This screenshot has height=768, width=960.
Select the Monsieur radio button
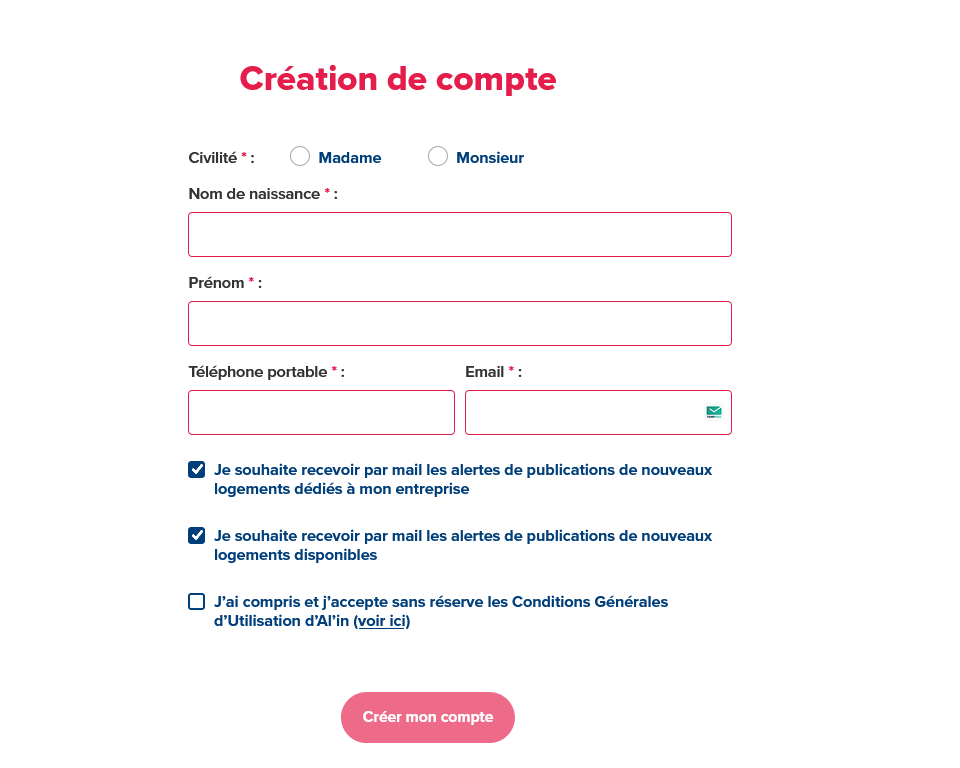437,156
